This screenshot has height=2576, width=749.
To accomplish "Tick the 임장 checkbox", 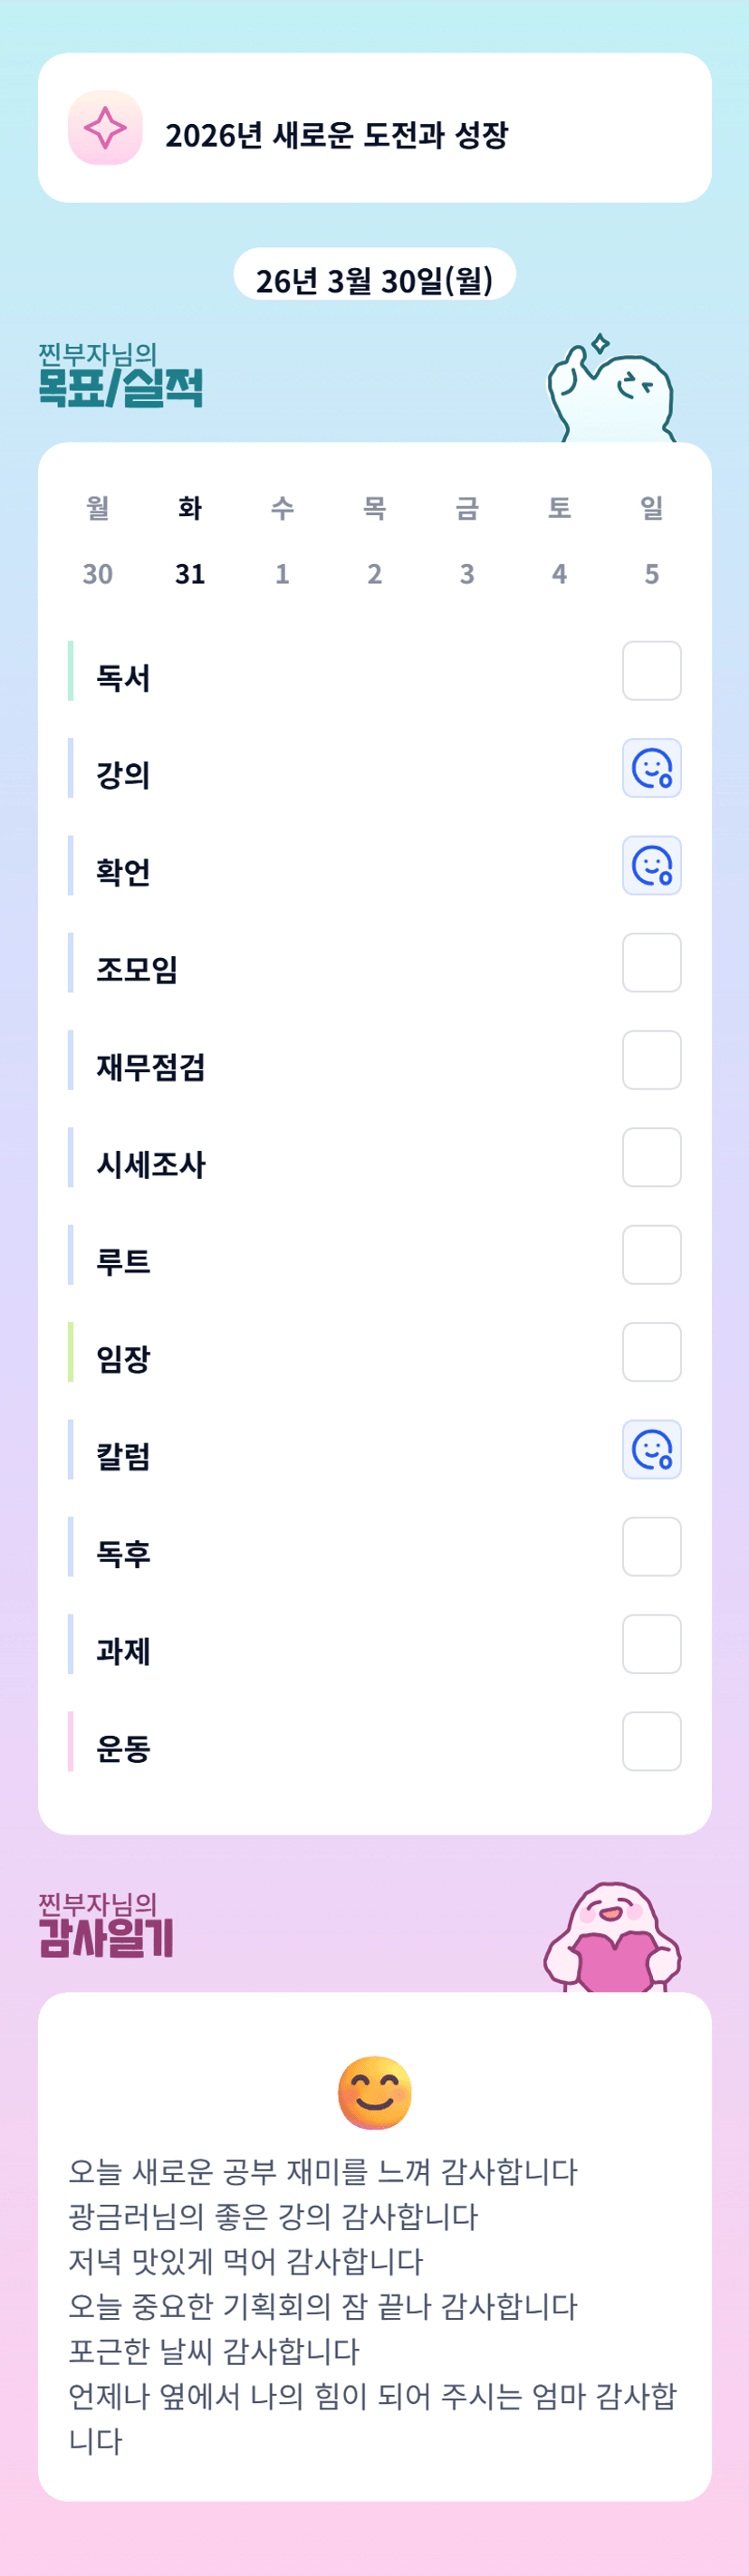I will point(651,1352).
